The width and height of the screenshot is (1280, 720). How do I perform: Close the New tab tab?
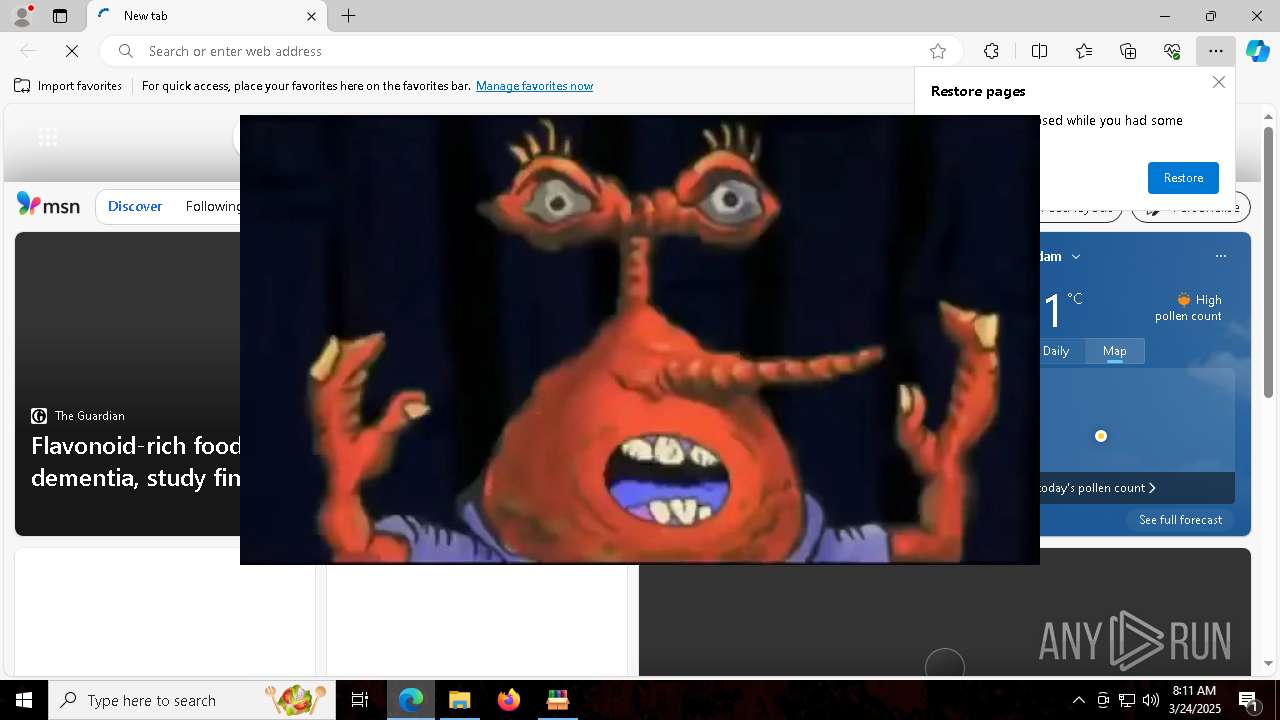click(x=311, y=16)
